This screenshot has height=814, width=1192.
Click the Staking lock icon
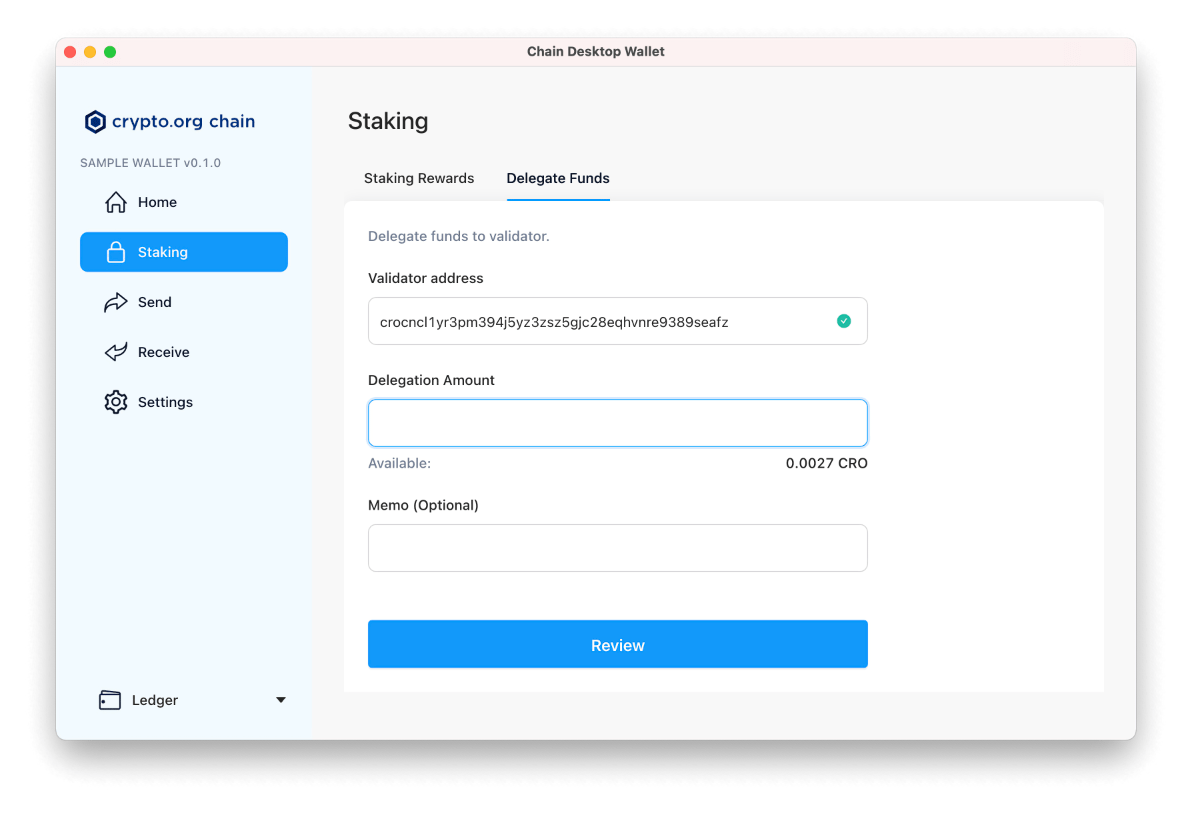click(x=114, y=252)
